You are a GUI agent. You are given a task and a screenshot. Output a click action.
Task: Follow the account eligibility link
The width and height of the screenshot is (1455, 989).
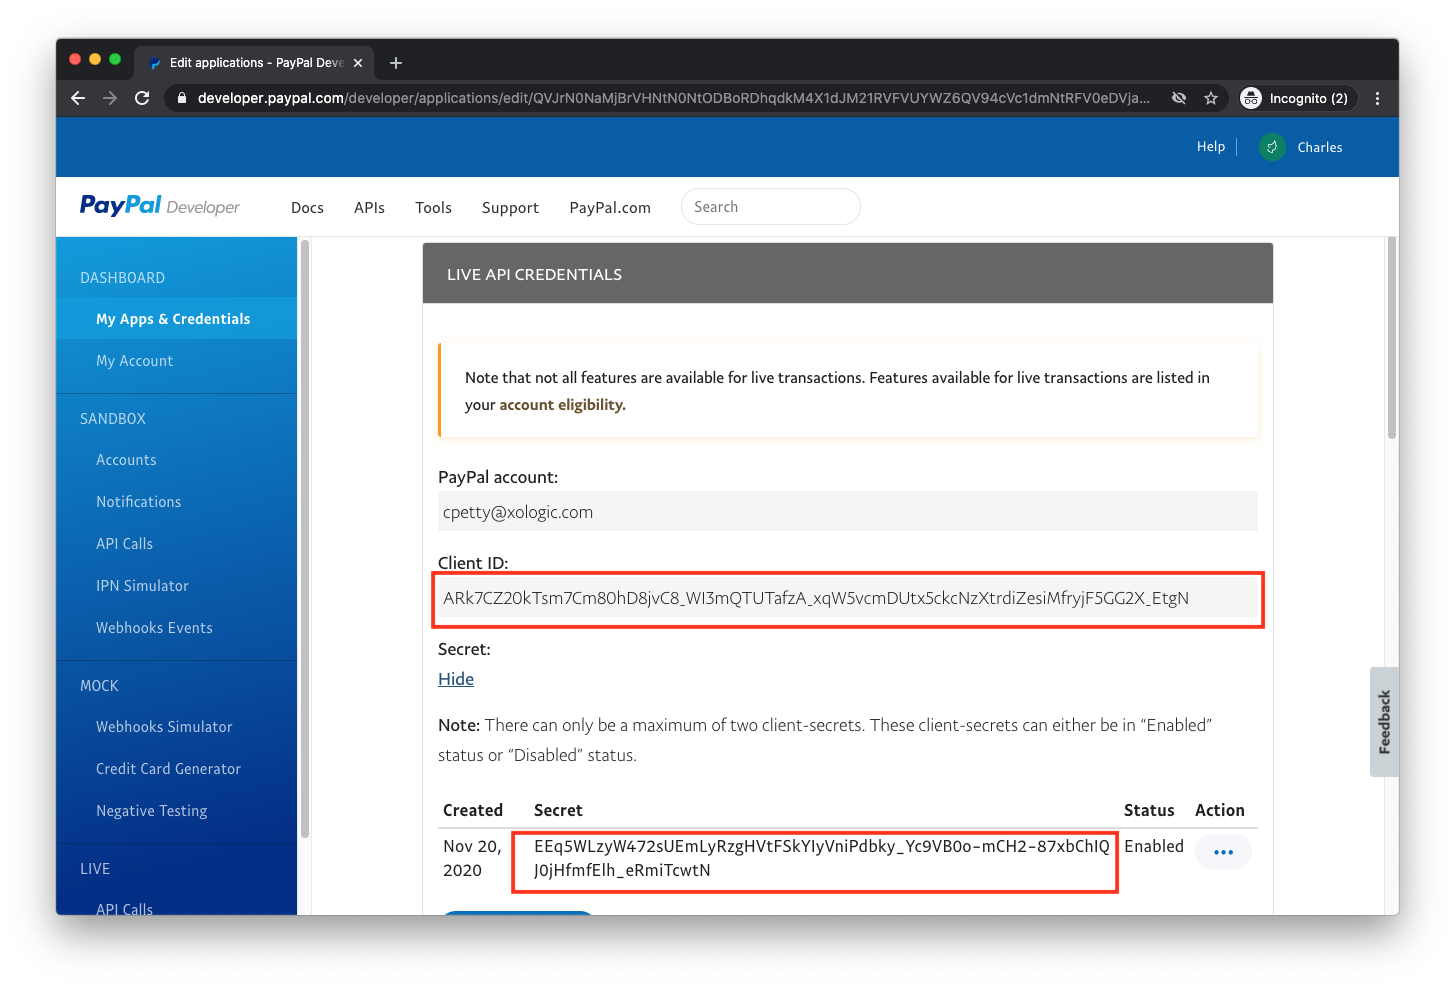click(x=562, y=405)
